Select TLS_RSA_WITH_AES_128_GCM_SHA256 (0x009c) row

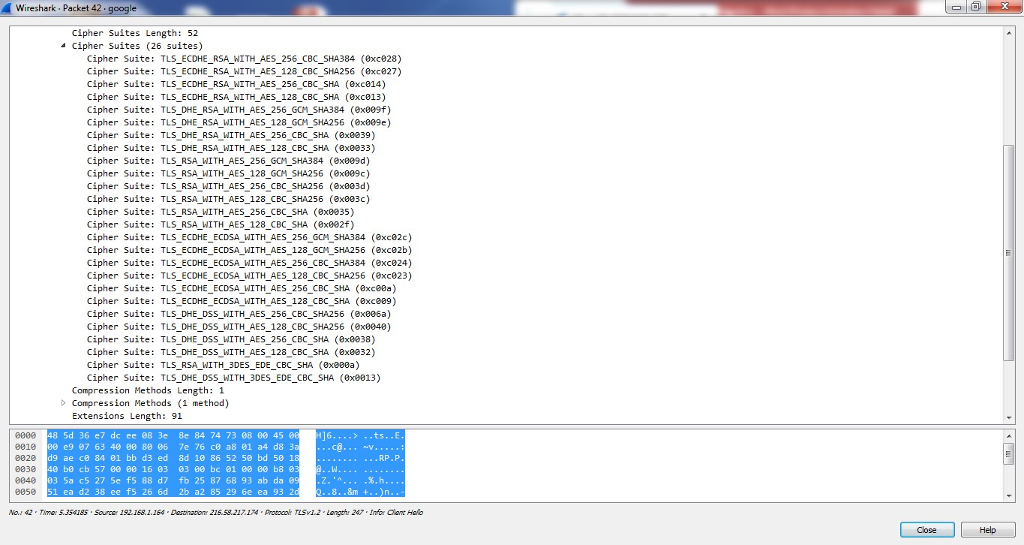point(229,173)
